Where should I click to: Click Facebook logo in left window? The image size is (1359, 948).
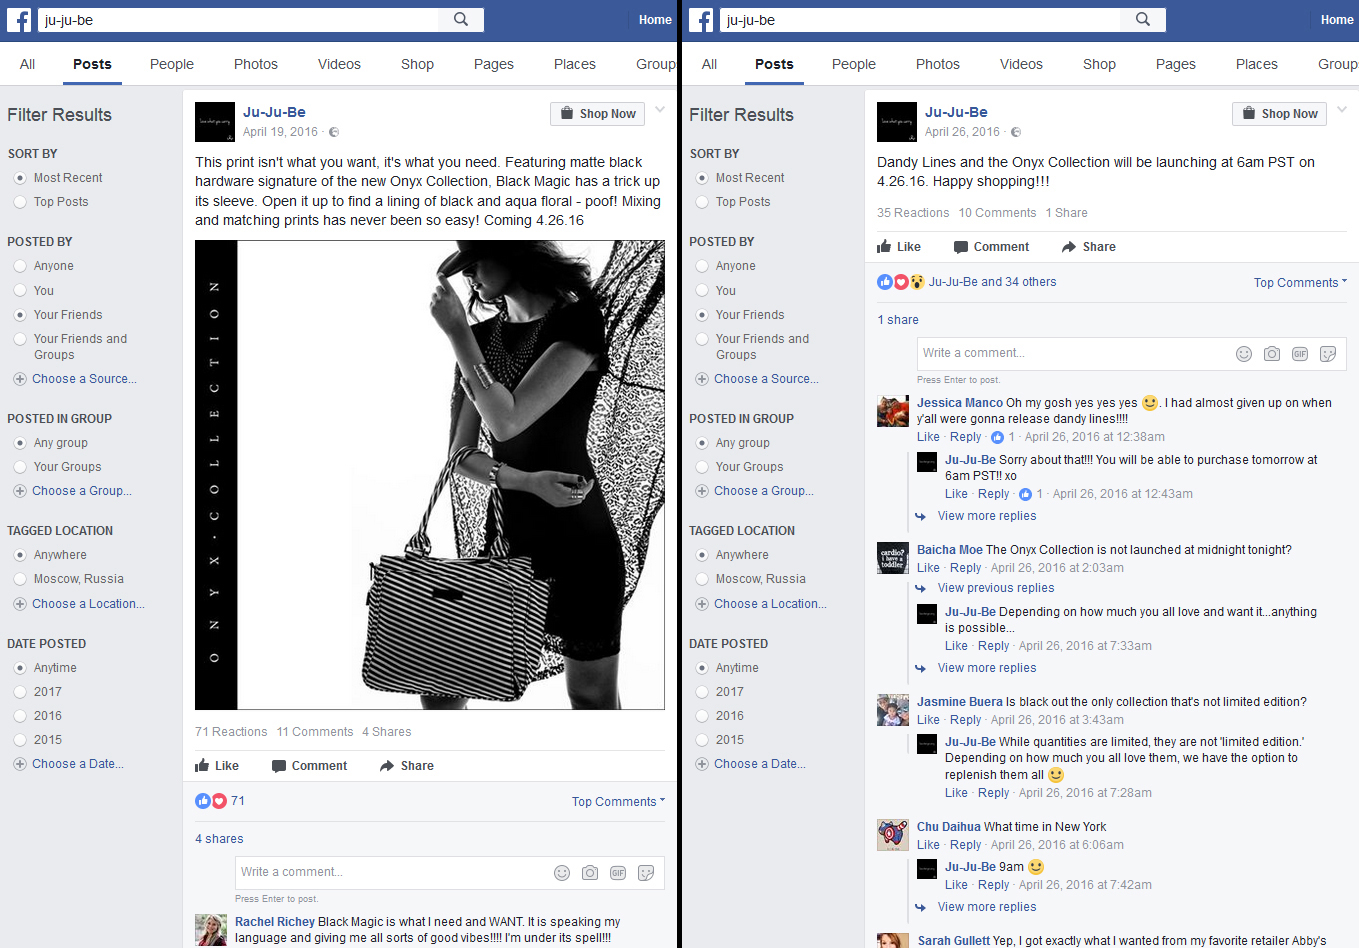coord(19,20)
